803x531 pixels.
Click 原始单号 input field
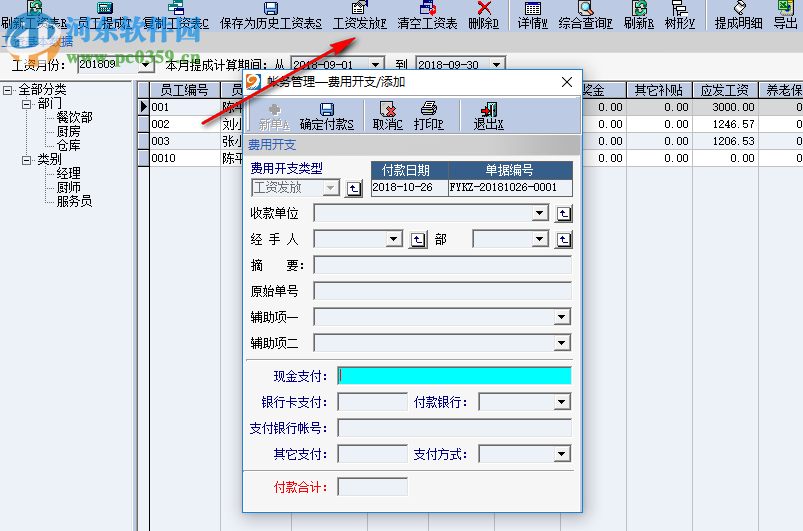pos(442,291)
